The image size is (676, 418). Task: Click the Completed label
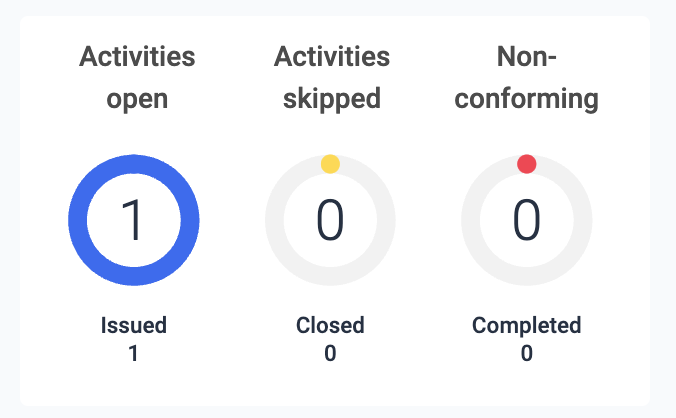(526, 325)
